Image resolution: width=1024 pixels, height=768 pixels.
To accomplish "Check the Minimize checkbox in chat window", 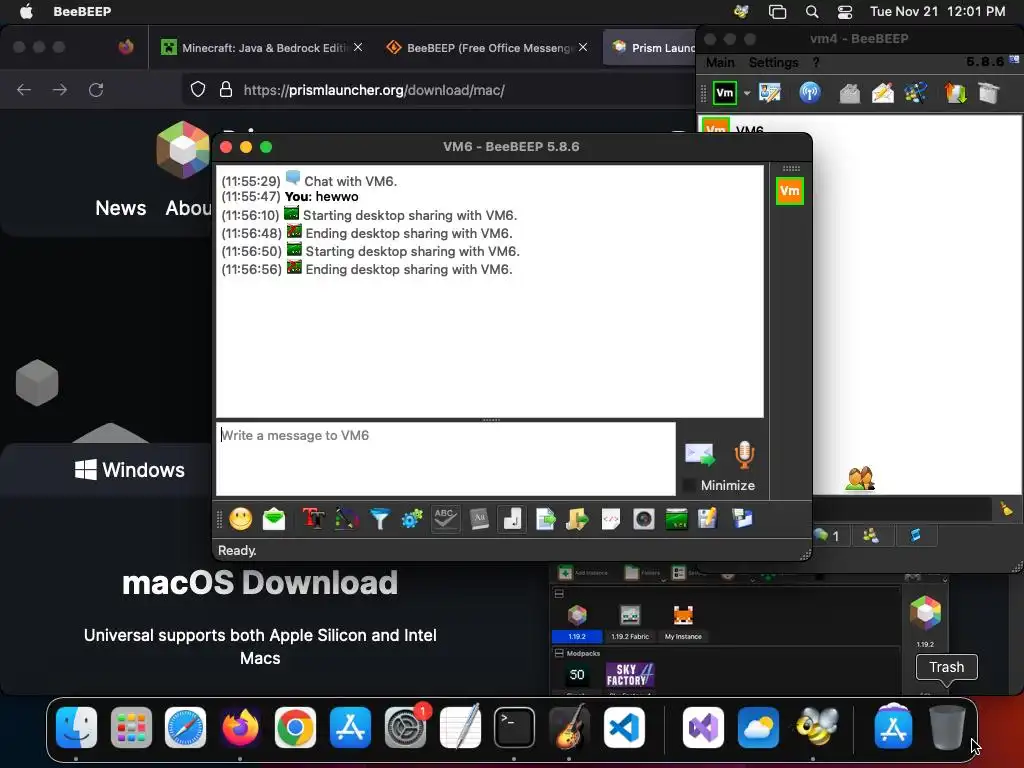I will click(x=688, y=485).
